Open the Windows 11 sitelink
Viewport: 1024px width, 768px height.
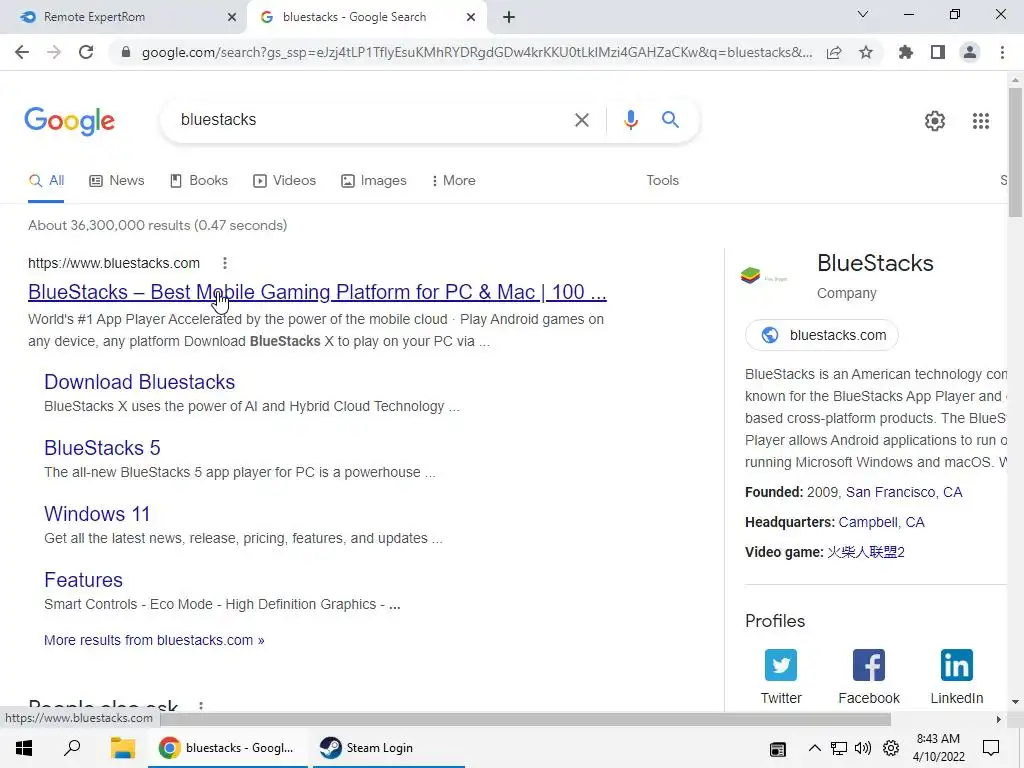click(x=97, y=514)
